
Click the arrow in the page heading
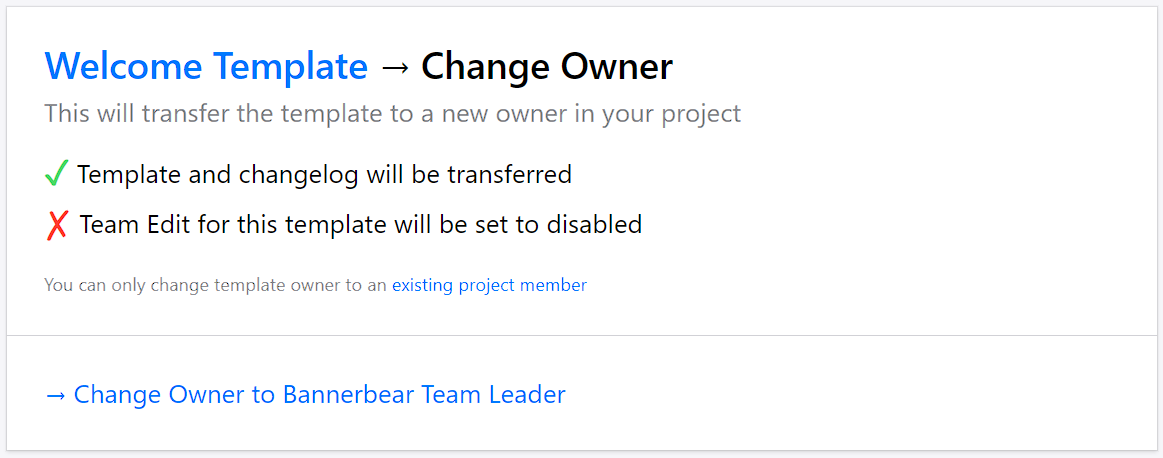click(394, 67)
